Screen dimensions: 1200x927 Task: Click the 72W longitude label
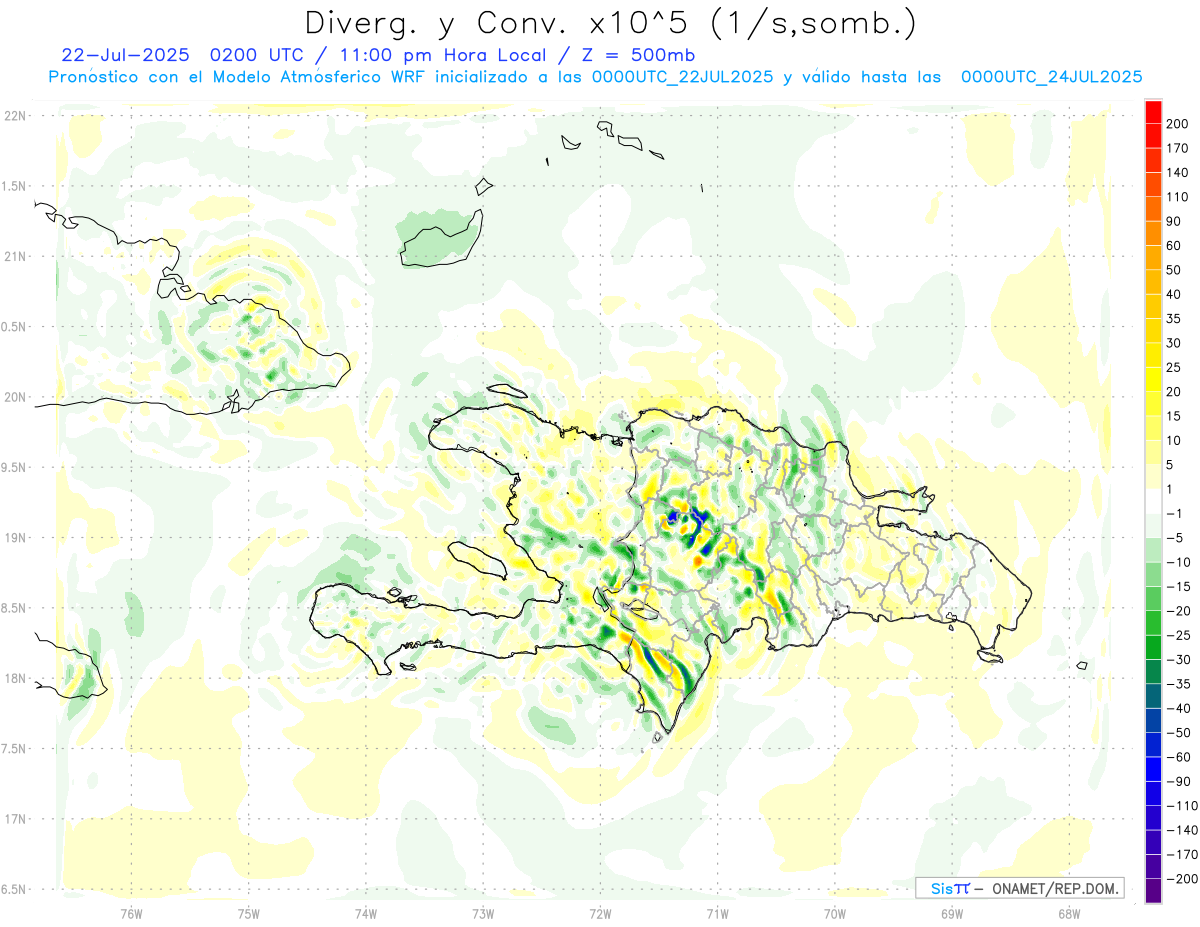[600, 913]
